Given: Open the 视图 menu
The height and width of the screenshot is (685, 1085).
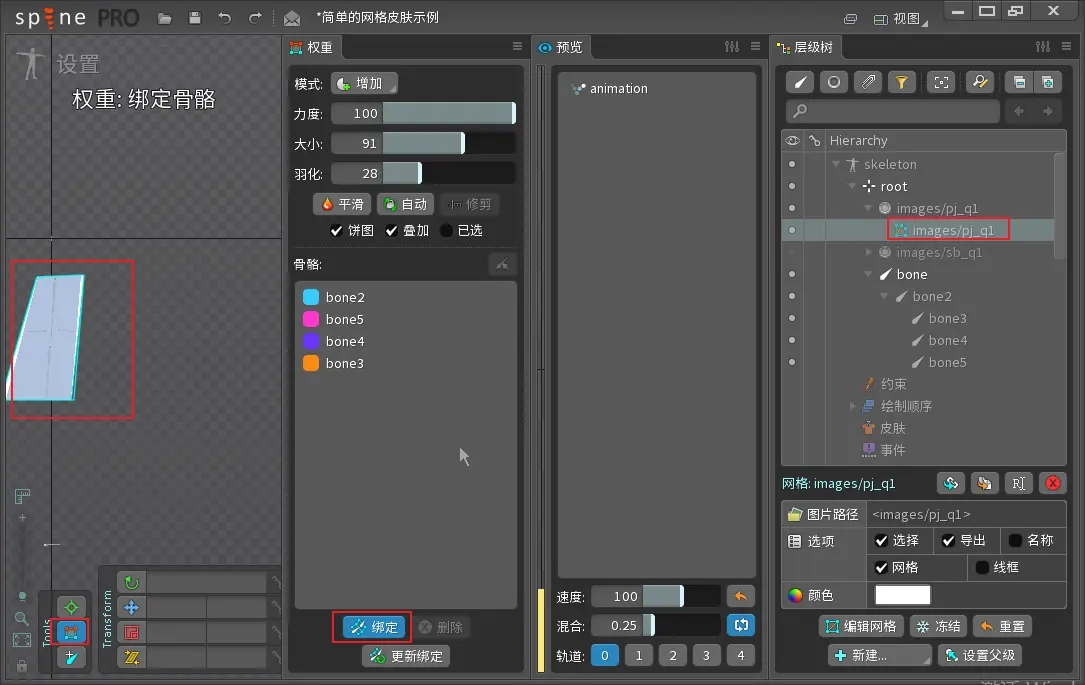Looking at the screenshot, I should tap(900, 19).
